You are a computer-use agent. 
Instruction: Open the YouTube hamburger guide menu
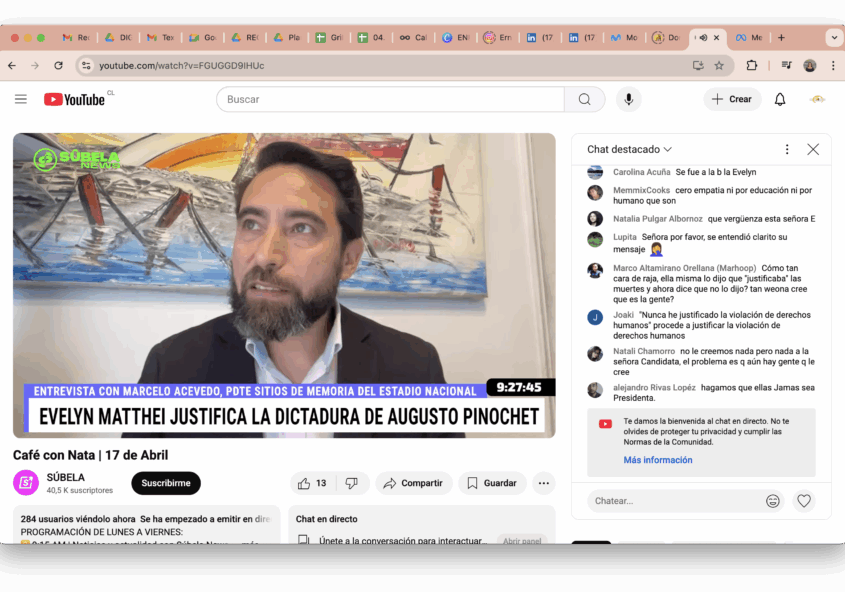point(20,99)
